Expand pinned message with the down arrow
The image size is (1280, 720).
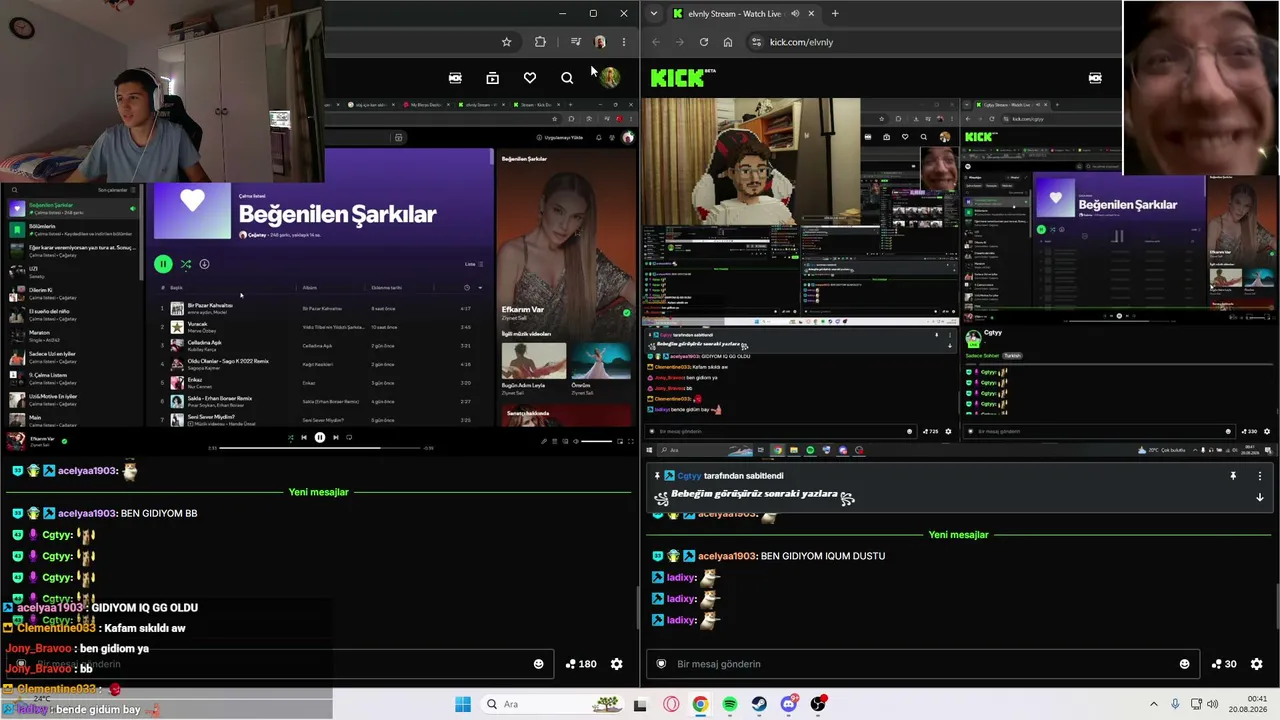[x=1260, y=497]
